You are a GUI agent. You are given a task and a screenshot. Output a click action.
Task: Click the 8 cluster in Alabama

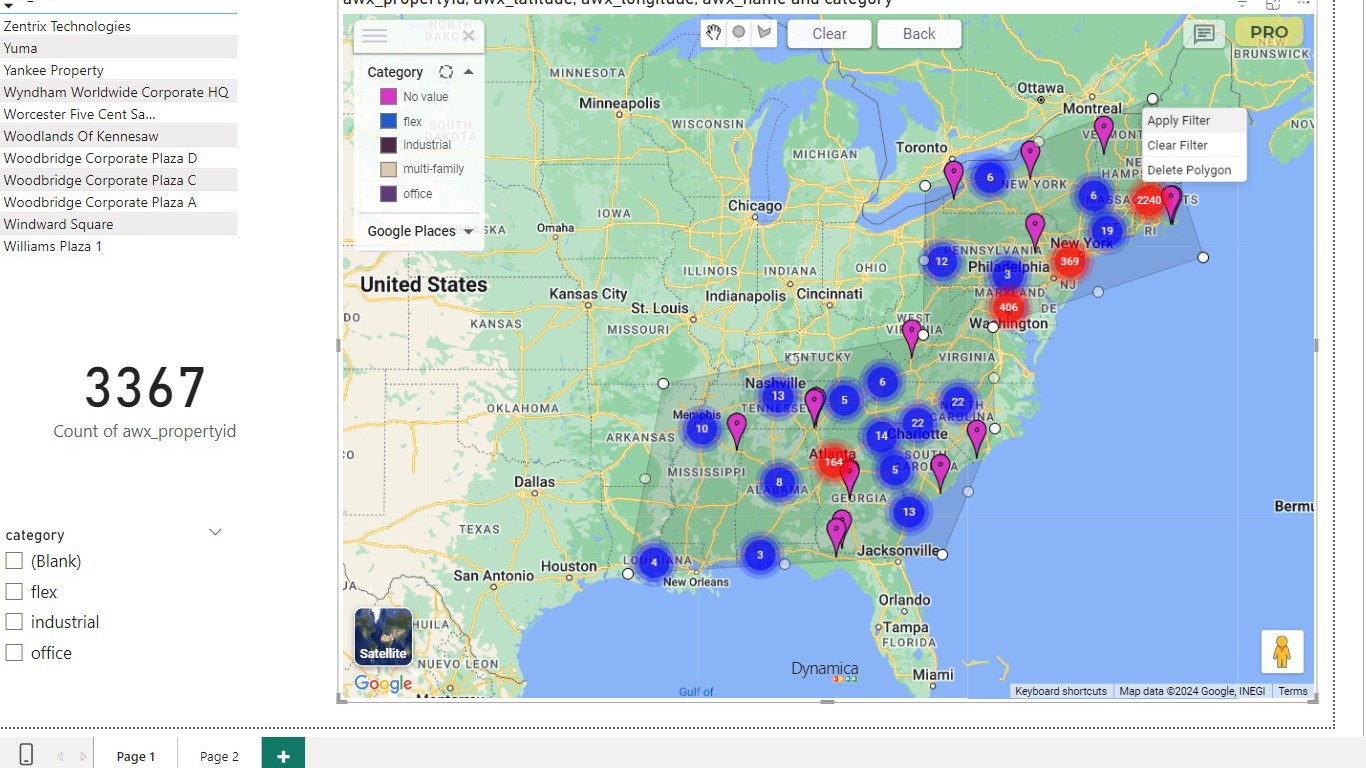click(x=779, y=483)
